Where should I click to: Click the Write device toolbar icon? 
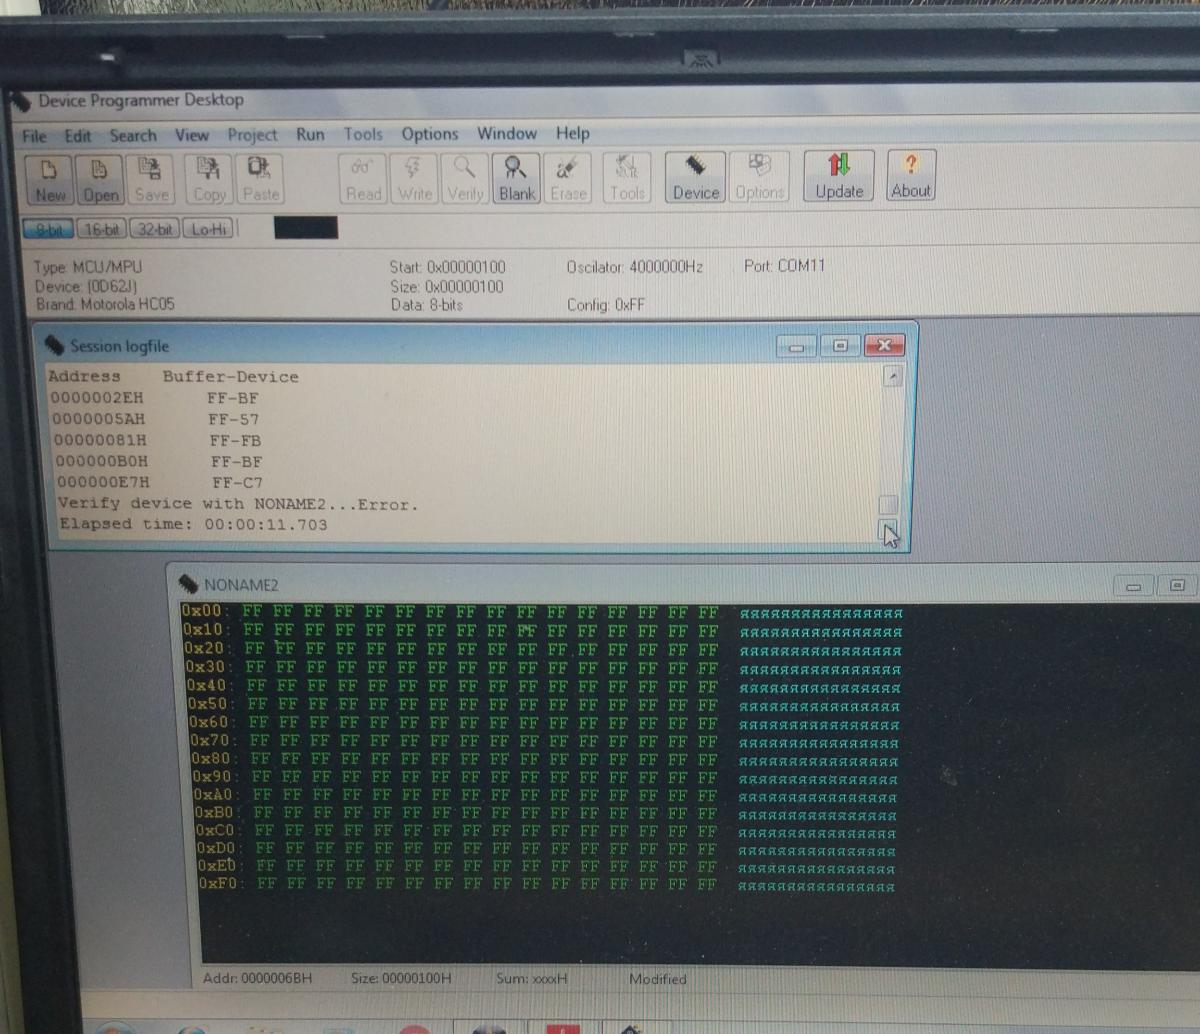tap(415, 179)
